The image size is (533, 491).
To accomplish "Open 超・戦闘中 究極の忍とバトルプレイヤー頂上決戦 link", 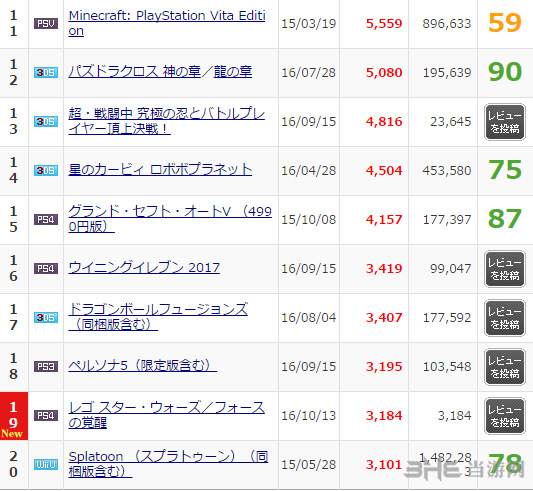I will 167,121.
